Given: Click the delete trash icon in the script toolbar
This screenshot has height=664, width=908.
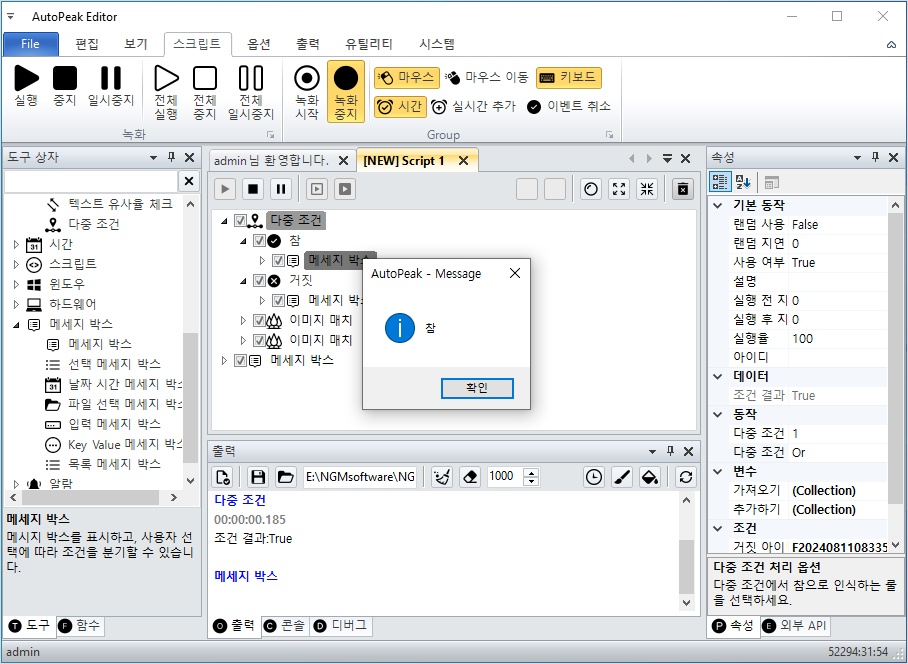Looking at the screenshot, I should pyautogui.click(x=683, y=189).
